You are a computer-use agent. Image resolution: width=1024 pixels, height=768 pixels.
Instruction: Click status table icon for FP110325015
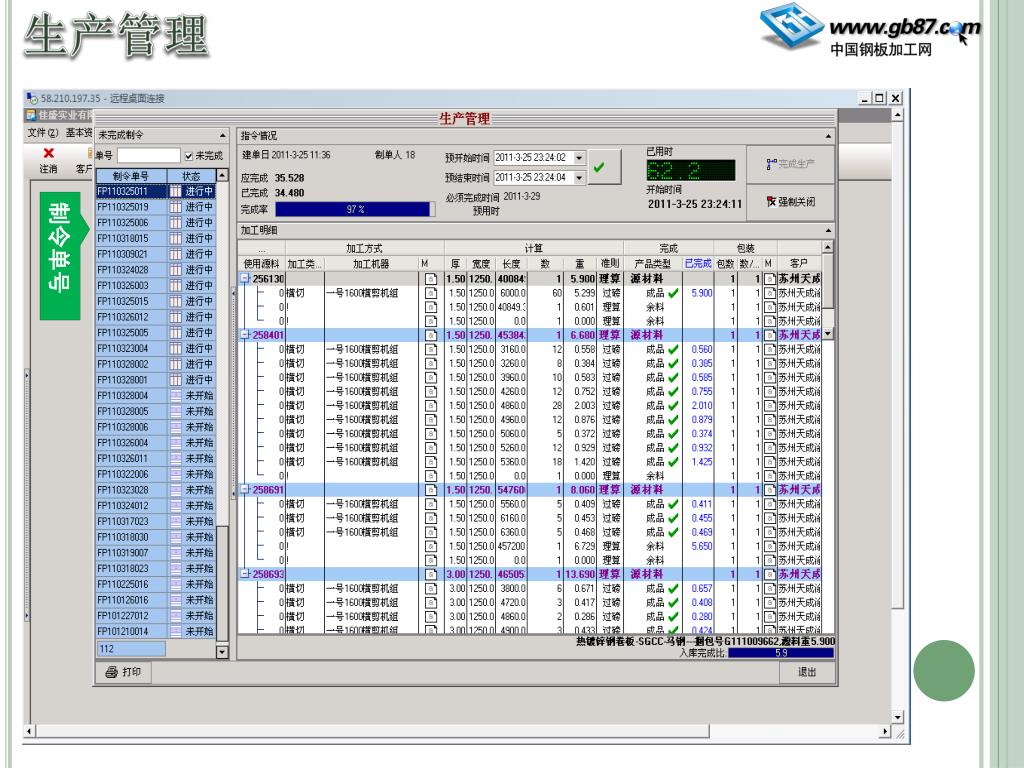click(x=175, y=301)
